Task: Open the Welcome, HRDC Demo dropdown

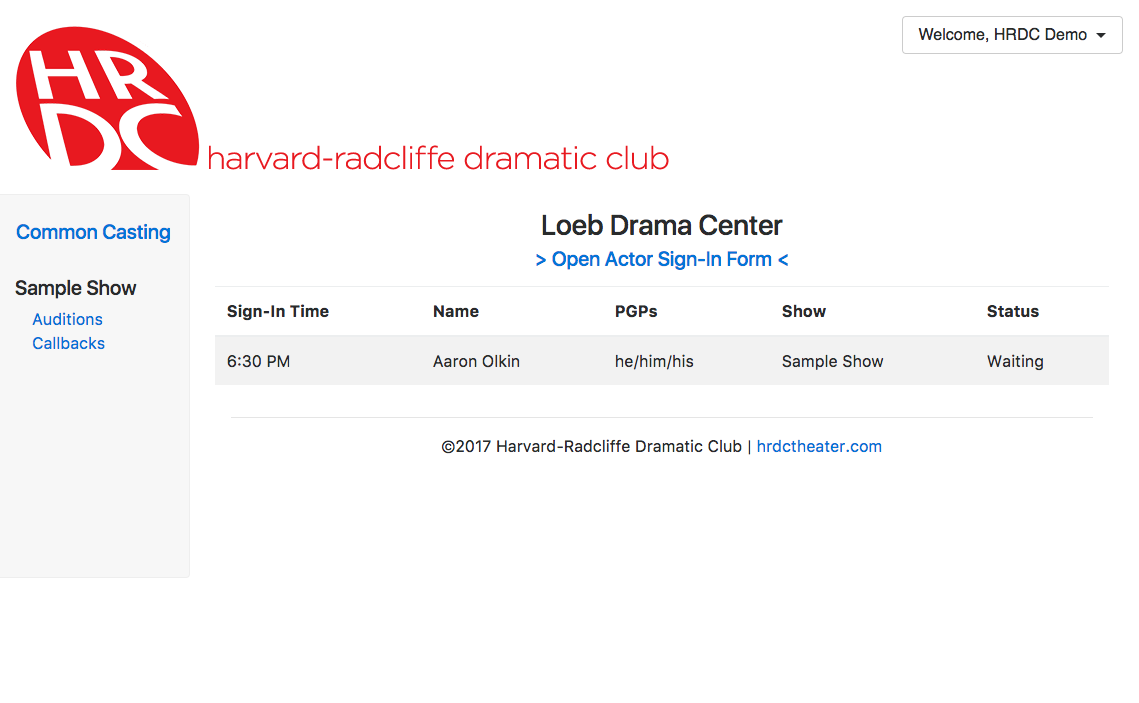Action: [1012, 35]
